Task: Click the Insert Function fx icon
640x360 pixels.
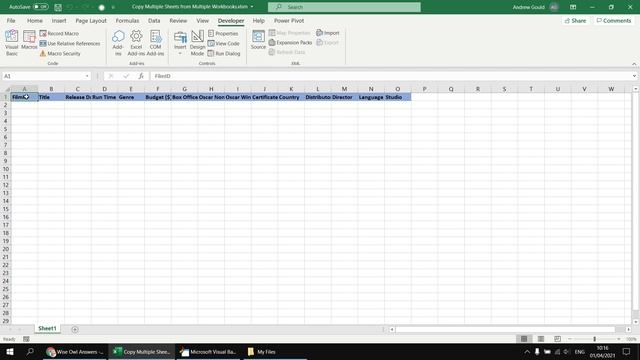Action: [141, 76]
